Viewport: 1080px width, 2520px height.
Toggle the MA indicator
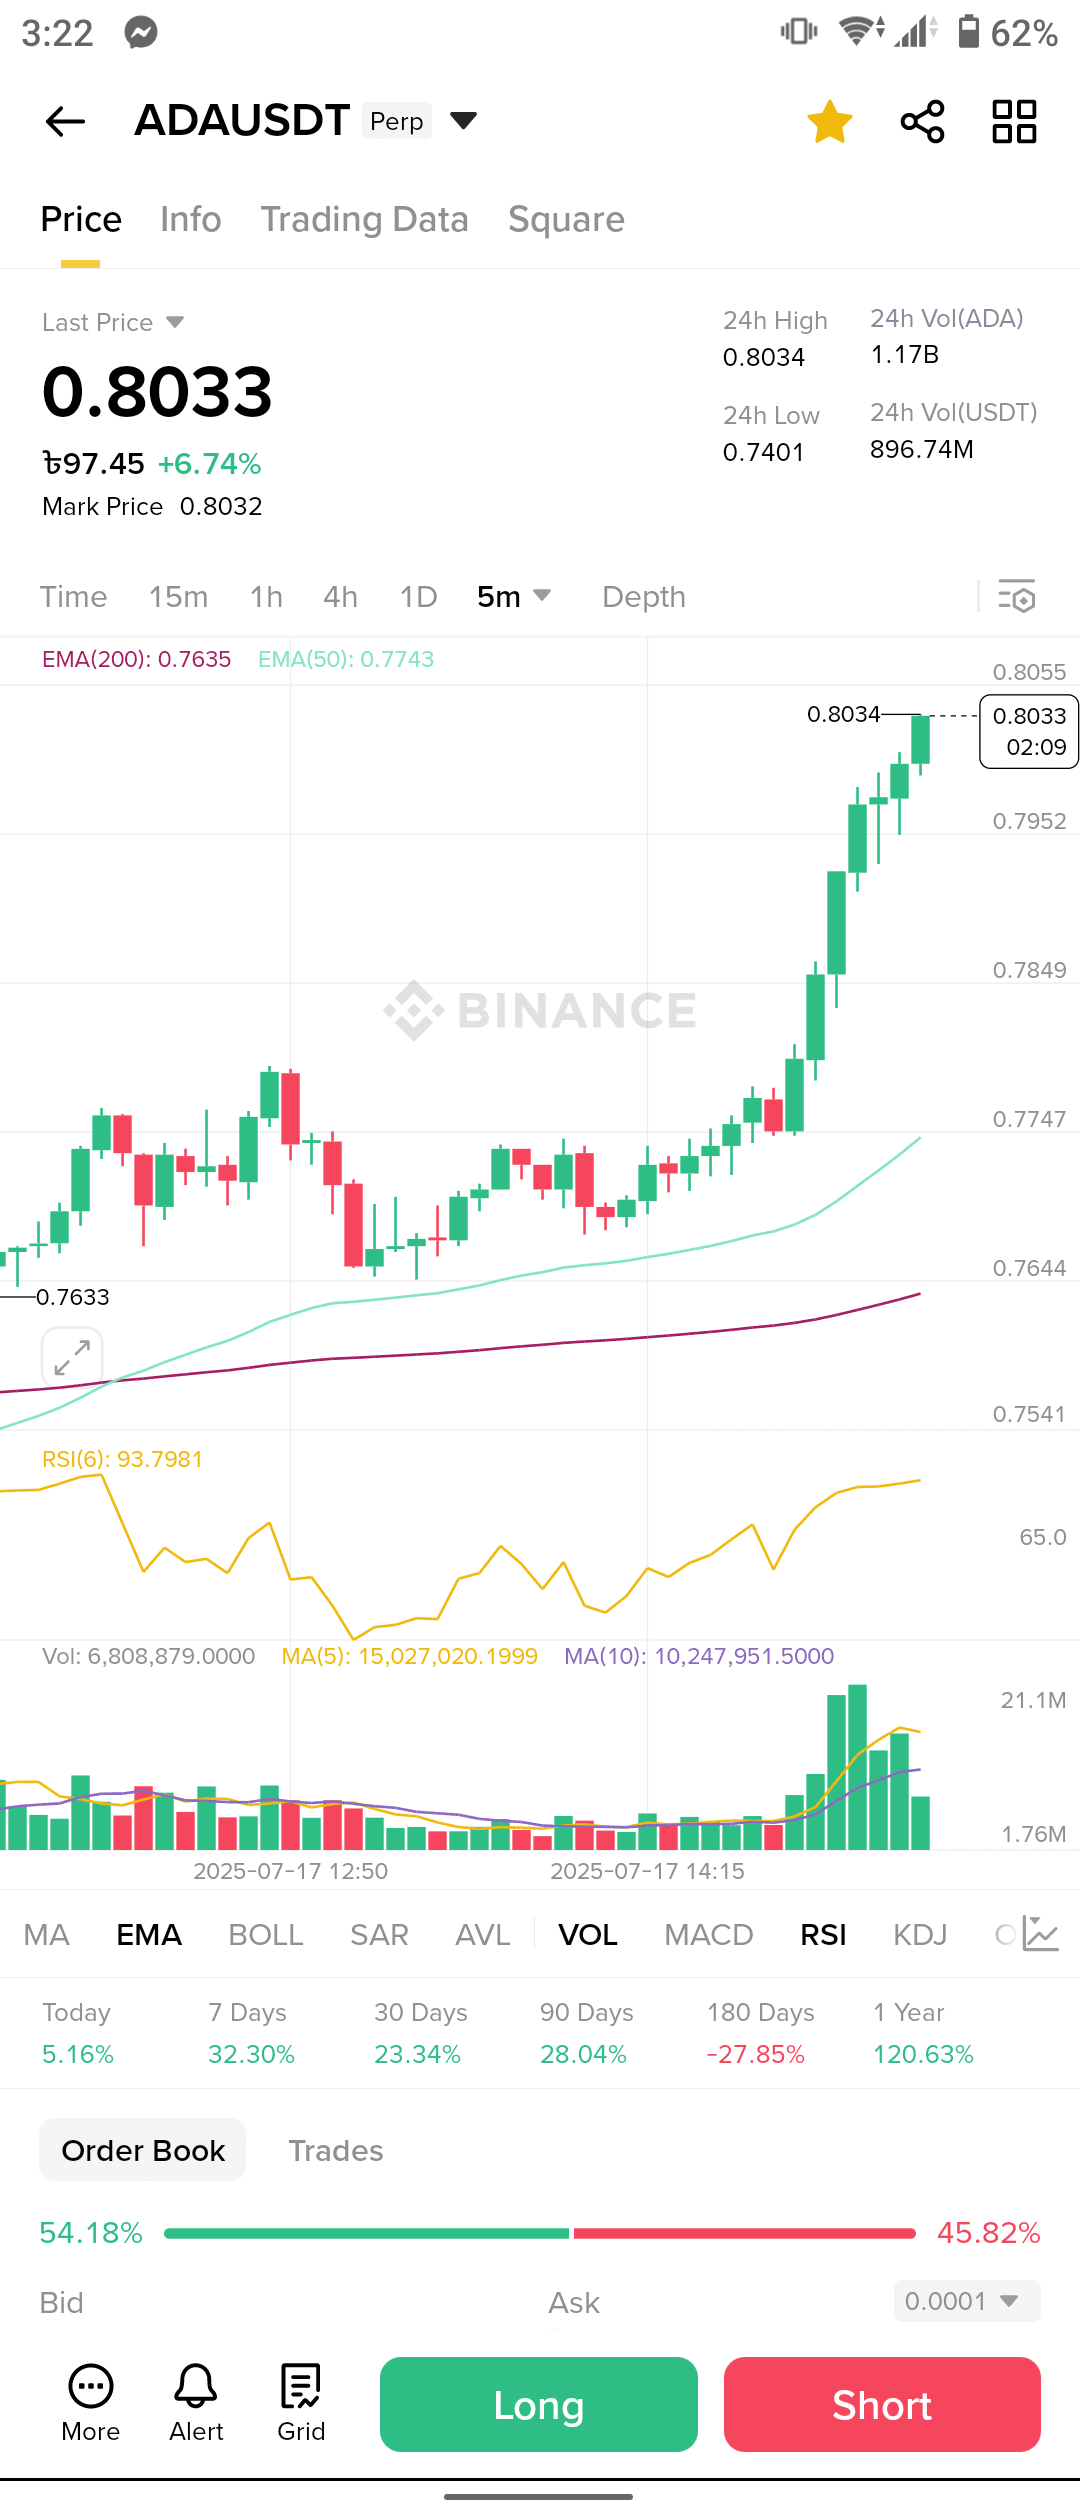[x=47, y=1935]
